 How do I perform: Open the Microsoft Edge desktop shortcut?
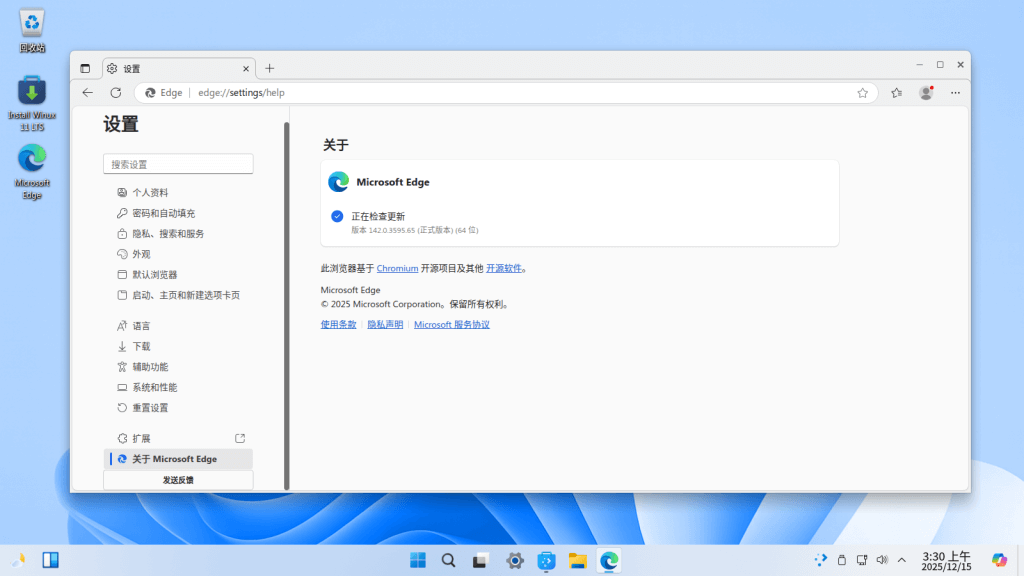tap(31, 172)
